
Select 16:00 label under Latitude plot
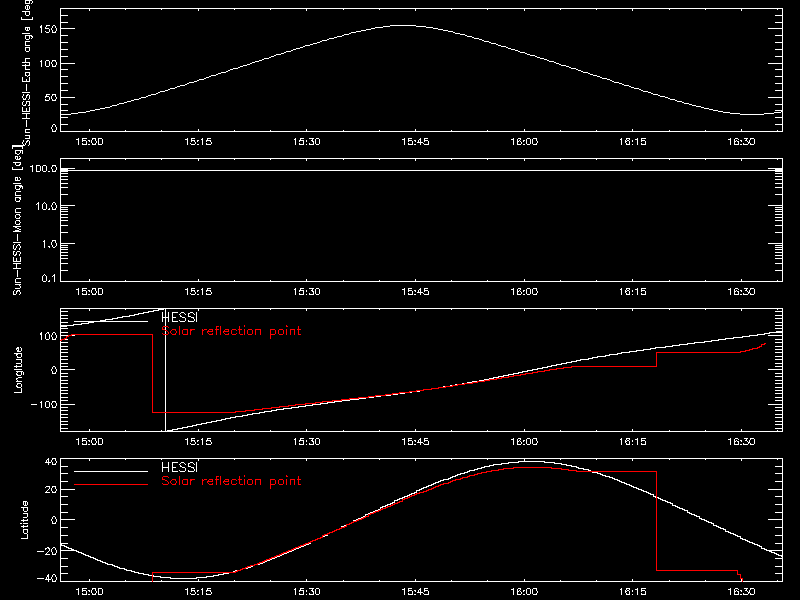(x=524, y=591)
